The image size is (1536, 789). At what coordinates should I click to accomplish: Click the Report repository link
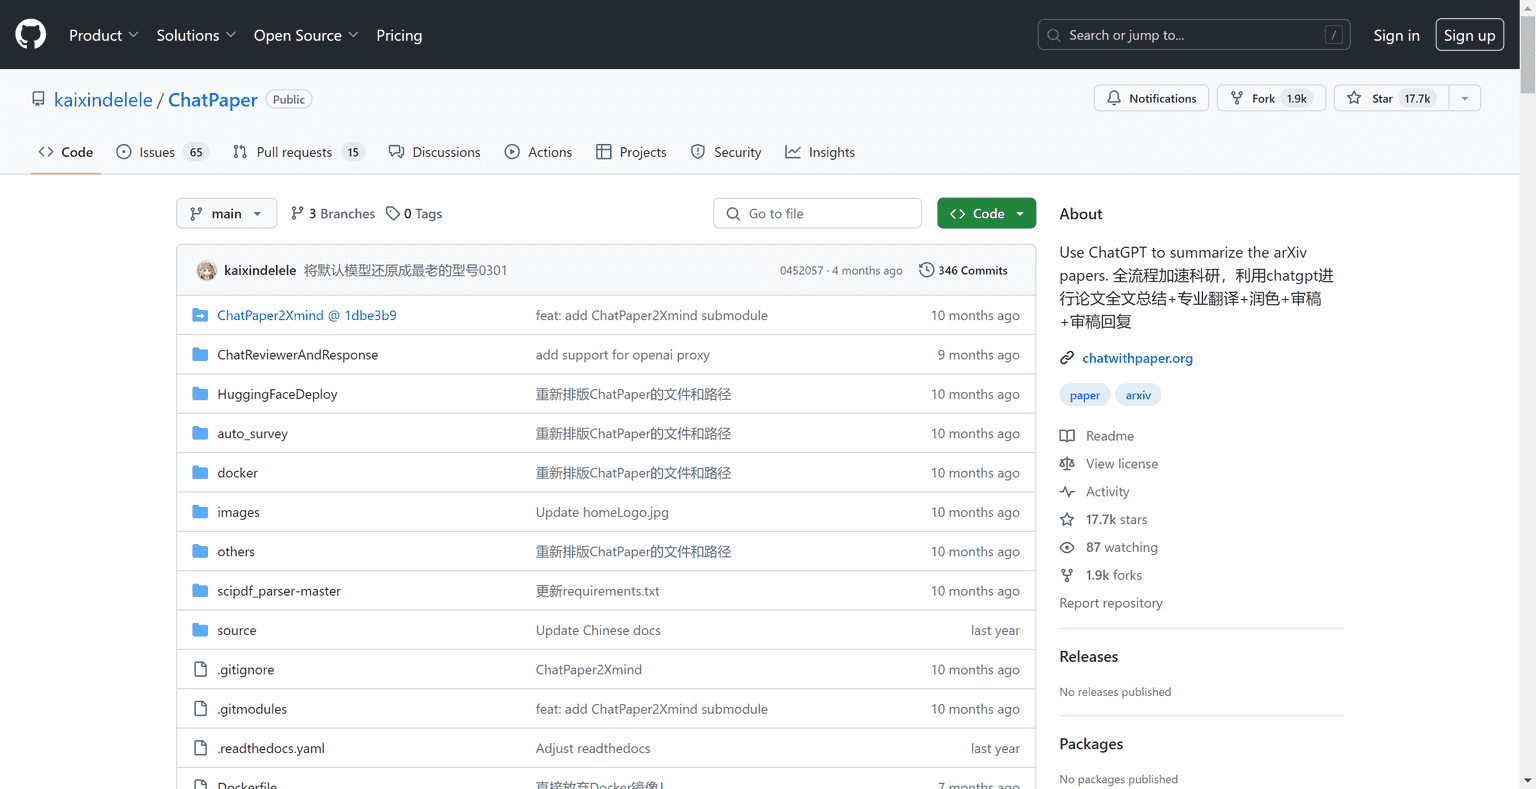[1111, 603]
